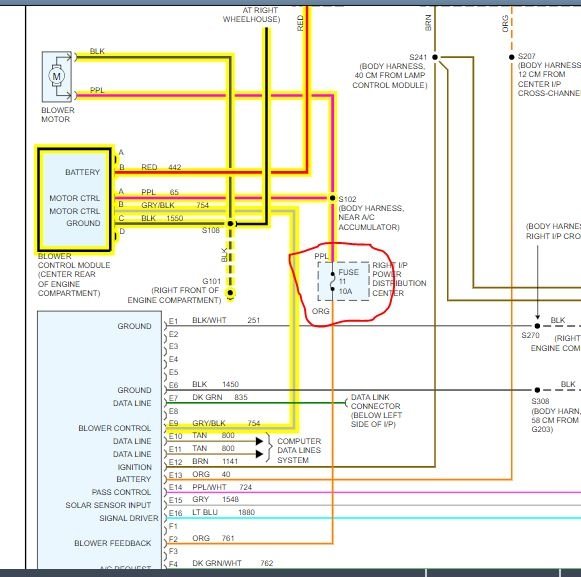Click the ORG 761 wire label

click(x=213, y=538)
